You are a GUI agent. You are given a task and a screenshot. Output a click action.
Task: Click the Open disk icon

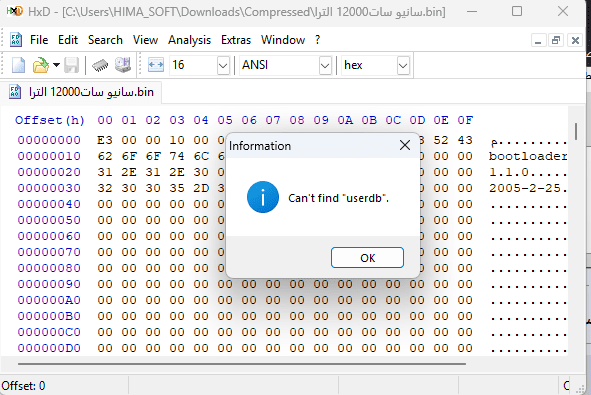click(x=122, y=65)
